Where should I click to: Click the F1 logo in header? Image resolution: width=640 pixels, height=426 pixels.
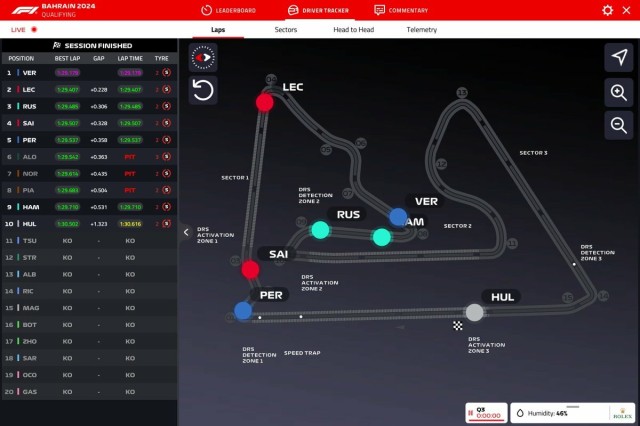24,10
